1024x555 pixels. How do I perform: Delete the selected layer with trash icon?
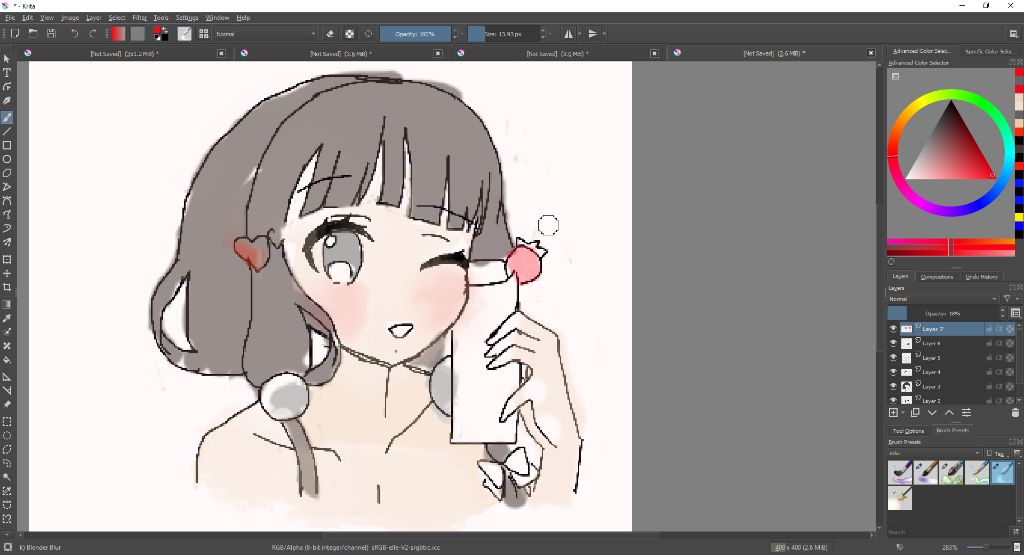point(1015,413)
